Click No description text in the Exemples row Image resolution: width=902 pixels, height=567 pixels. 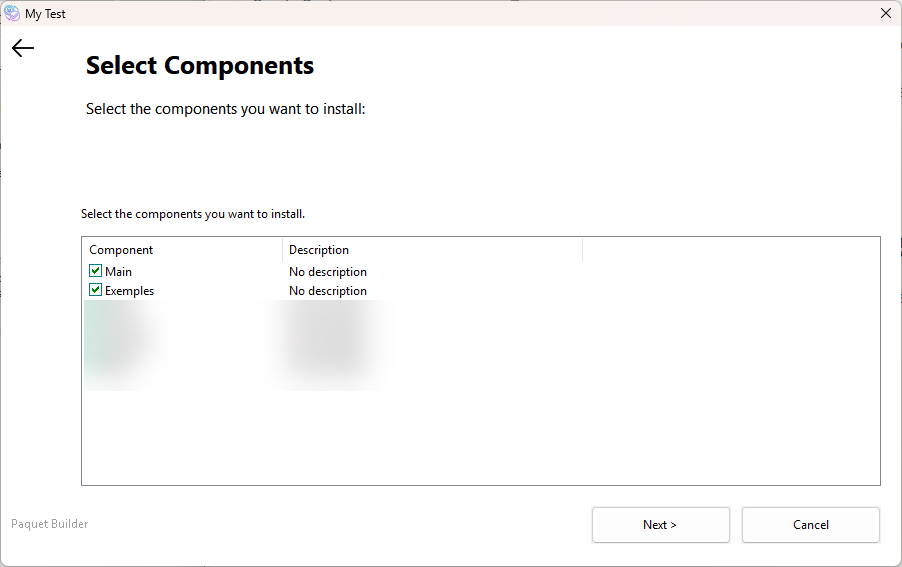(328, 291)
